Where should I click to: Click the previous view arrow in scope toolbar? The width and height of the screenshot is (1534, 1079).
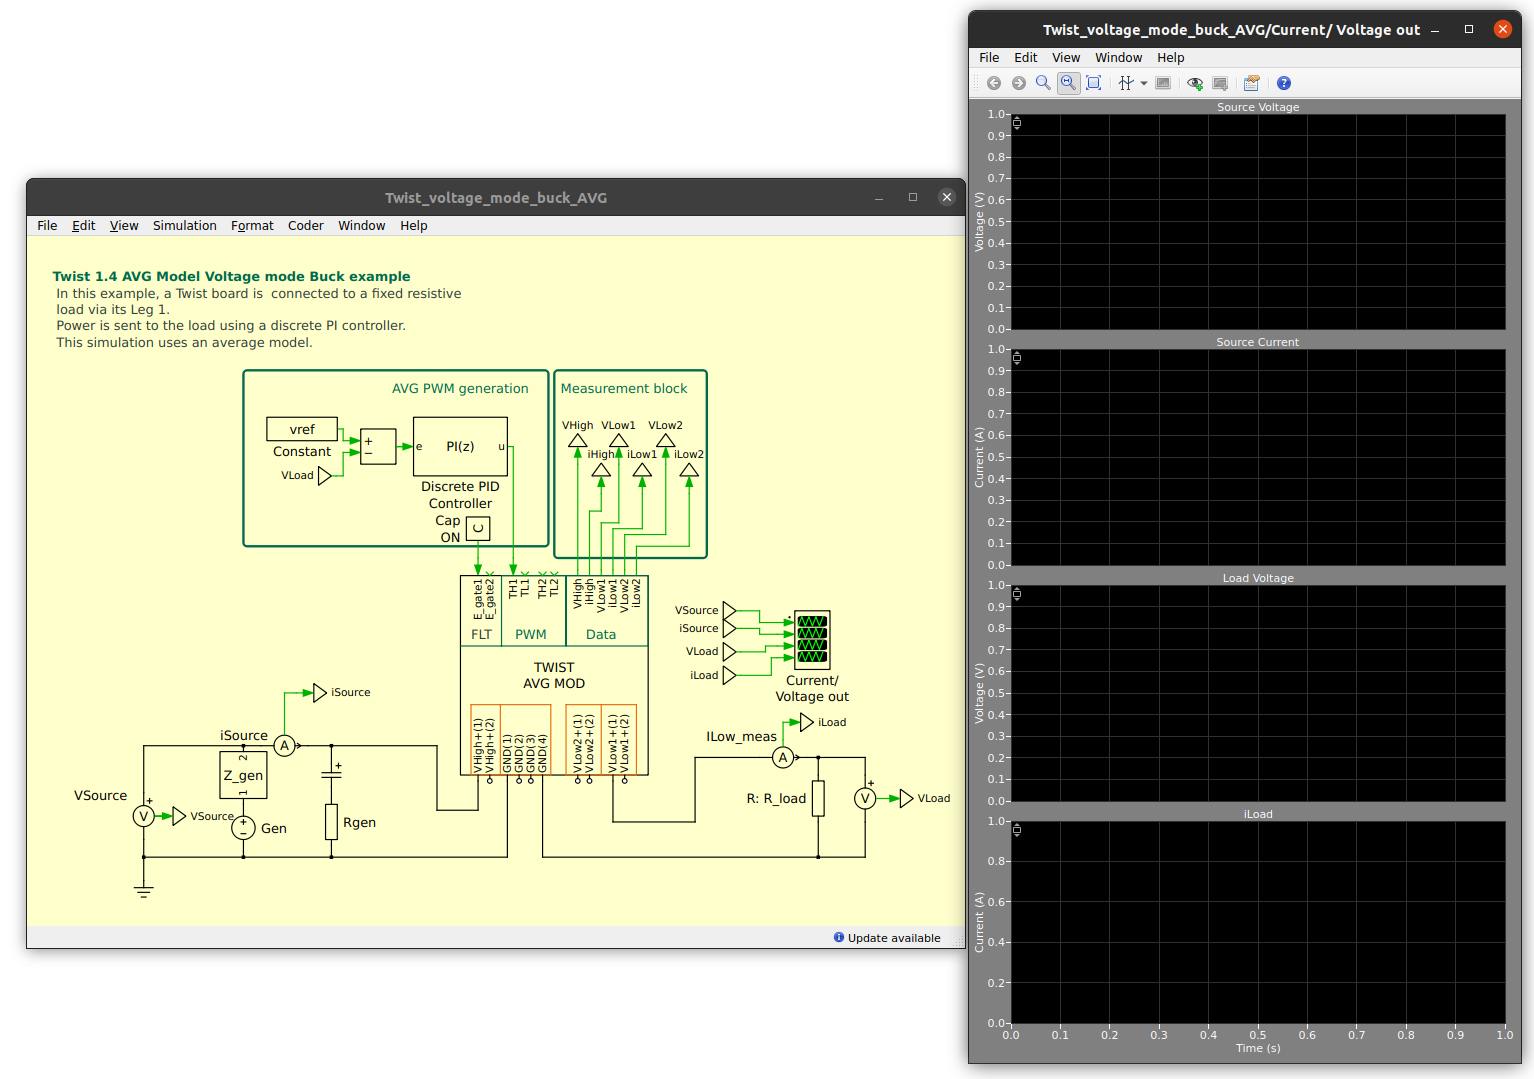click(x=993, y=83)
